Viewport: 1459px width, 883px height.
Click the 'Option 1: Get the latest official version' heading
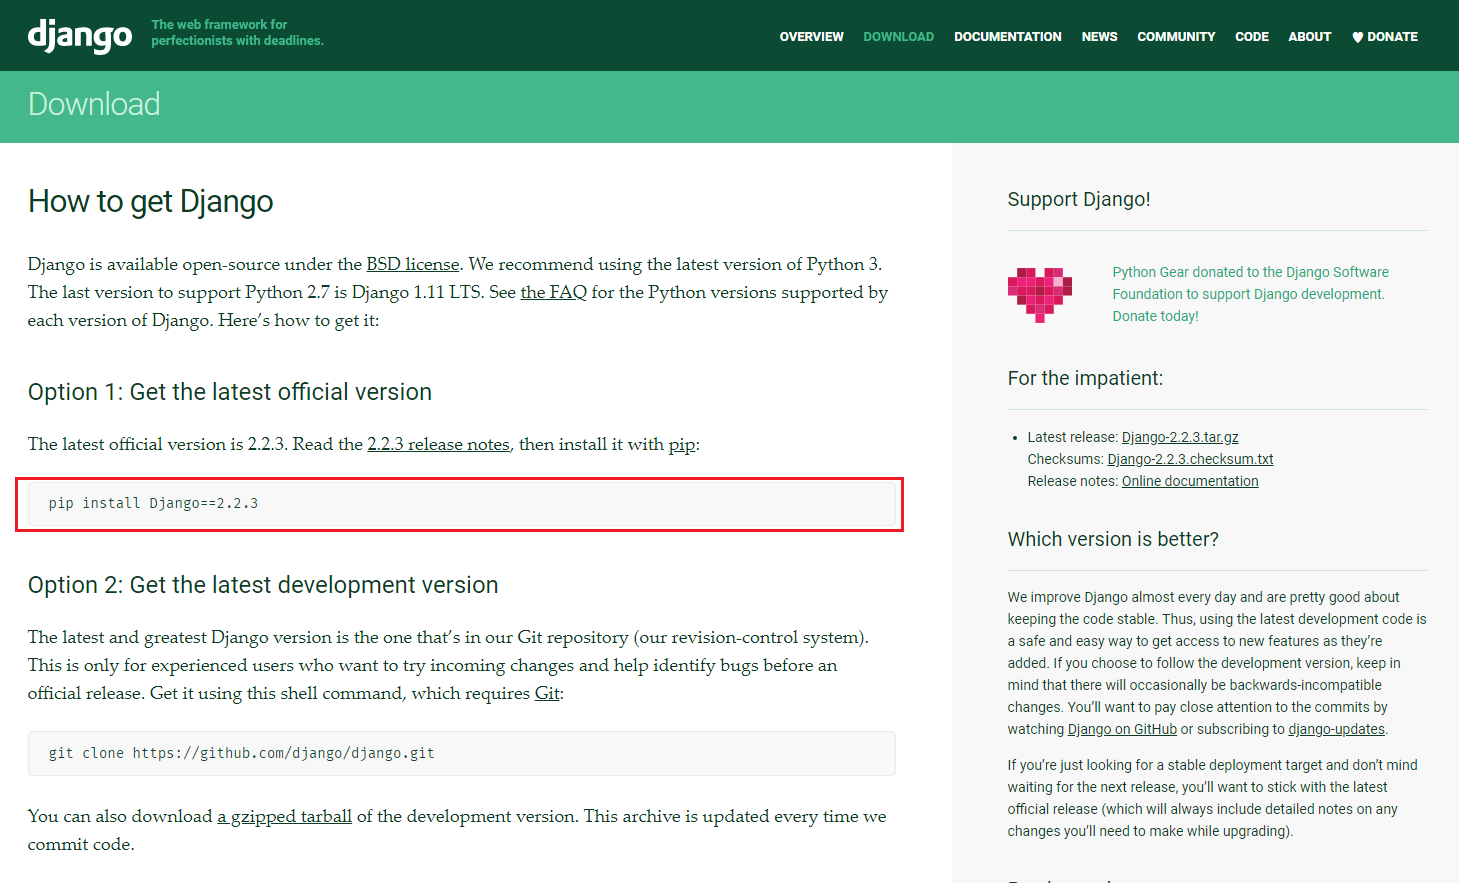230,392
